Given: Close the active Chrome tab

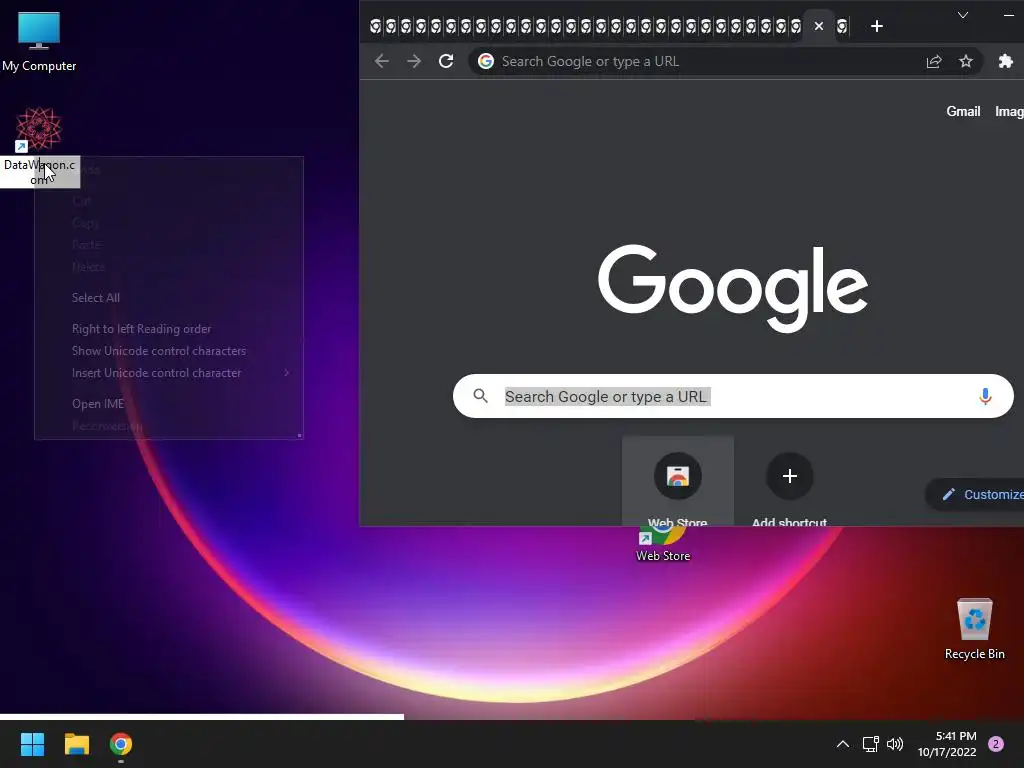Looking at the screenshot, I should [x=819, y=26].
